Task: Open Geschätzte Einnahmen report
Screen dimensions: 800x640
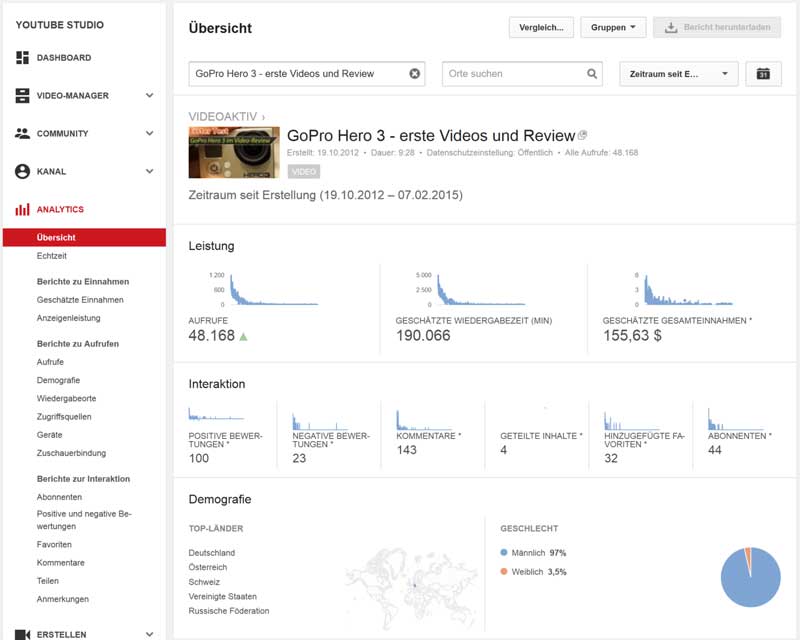Action: (x=80, y=300)
